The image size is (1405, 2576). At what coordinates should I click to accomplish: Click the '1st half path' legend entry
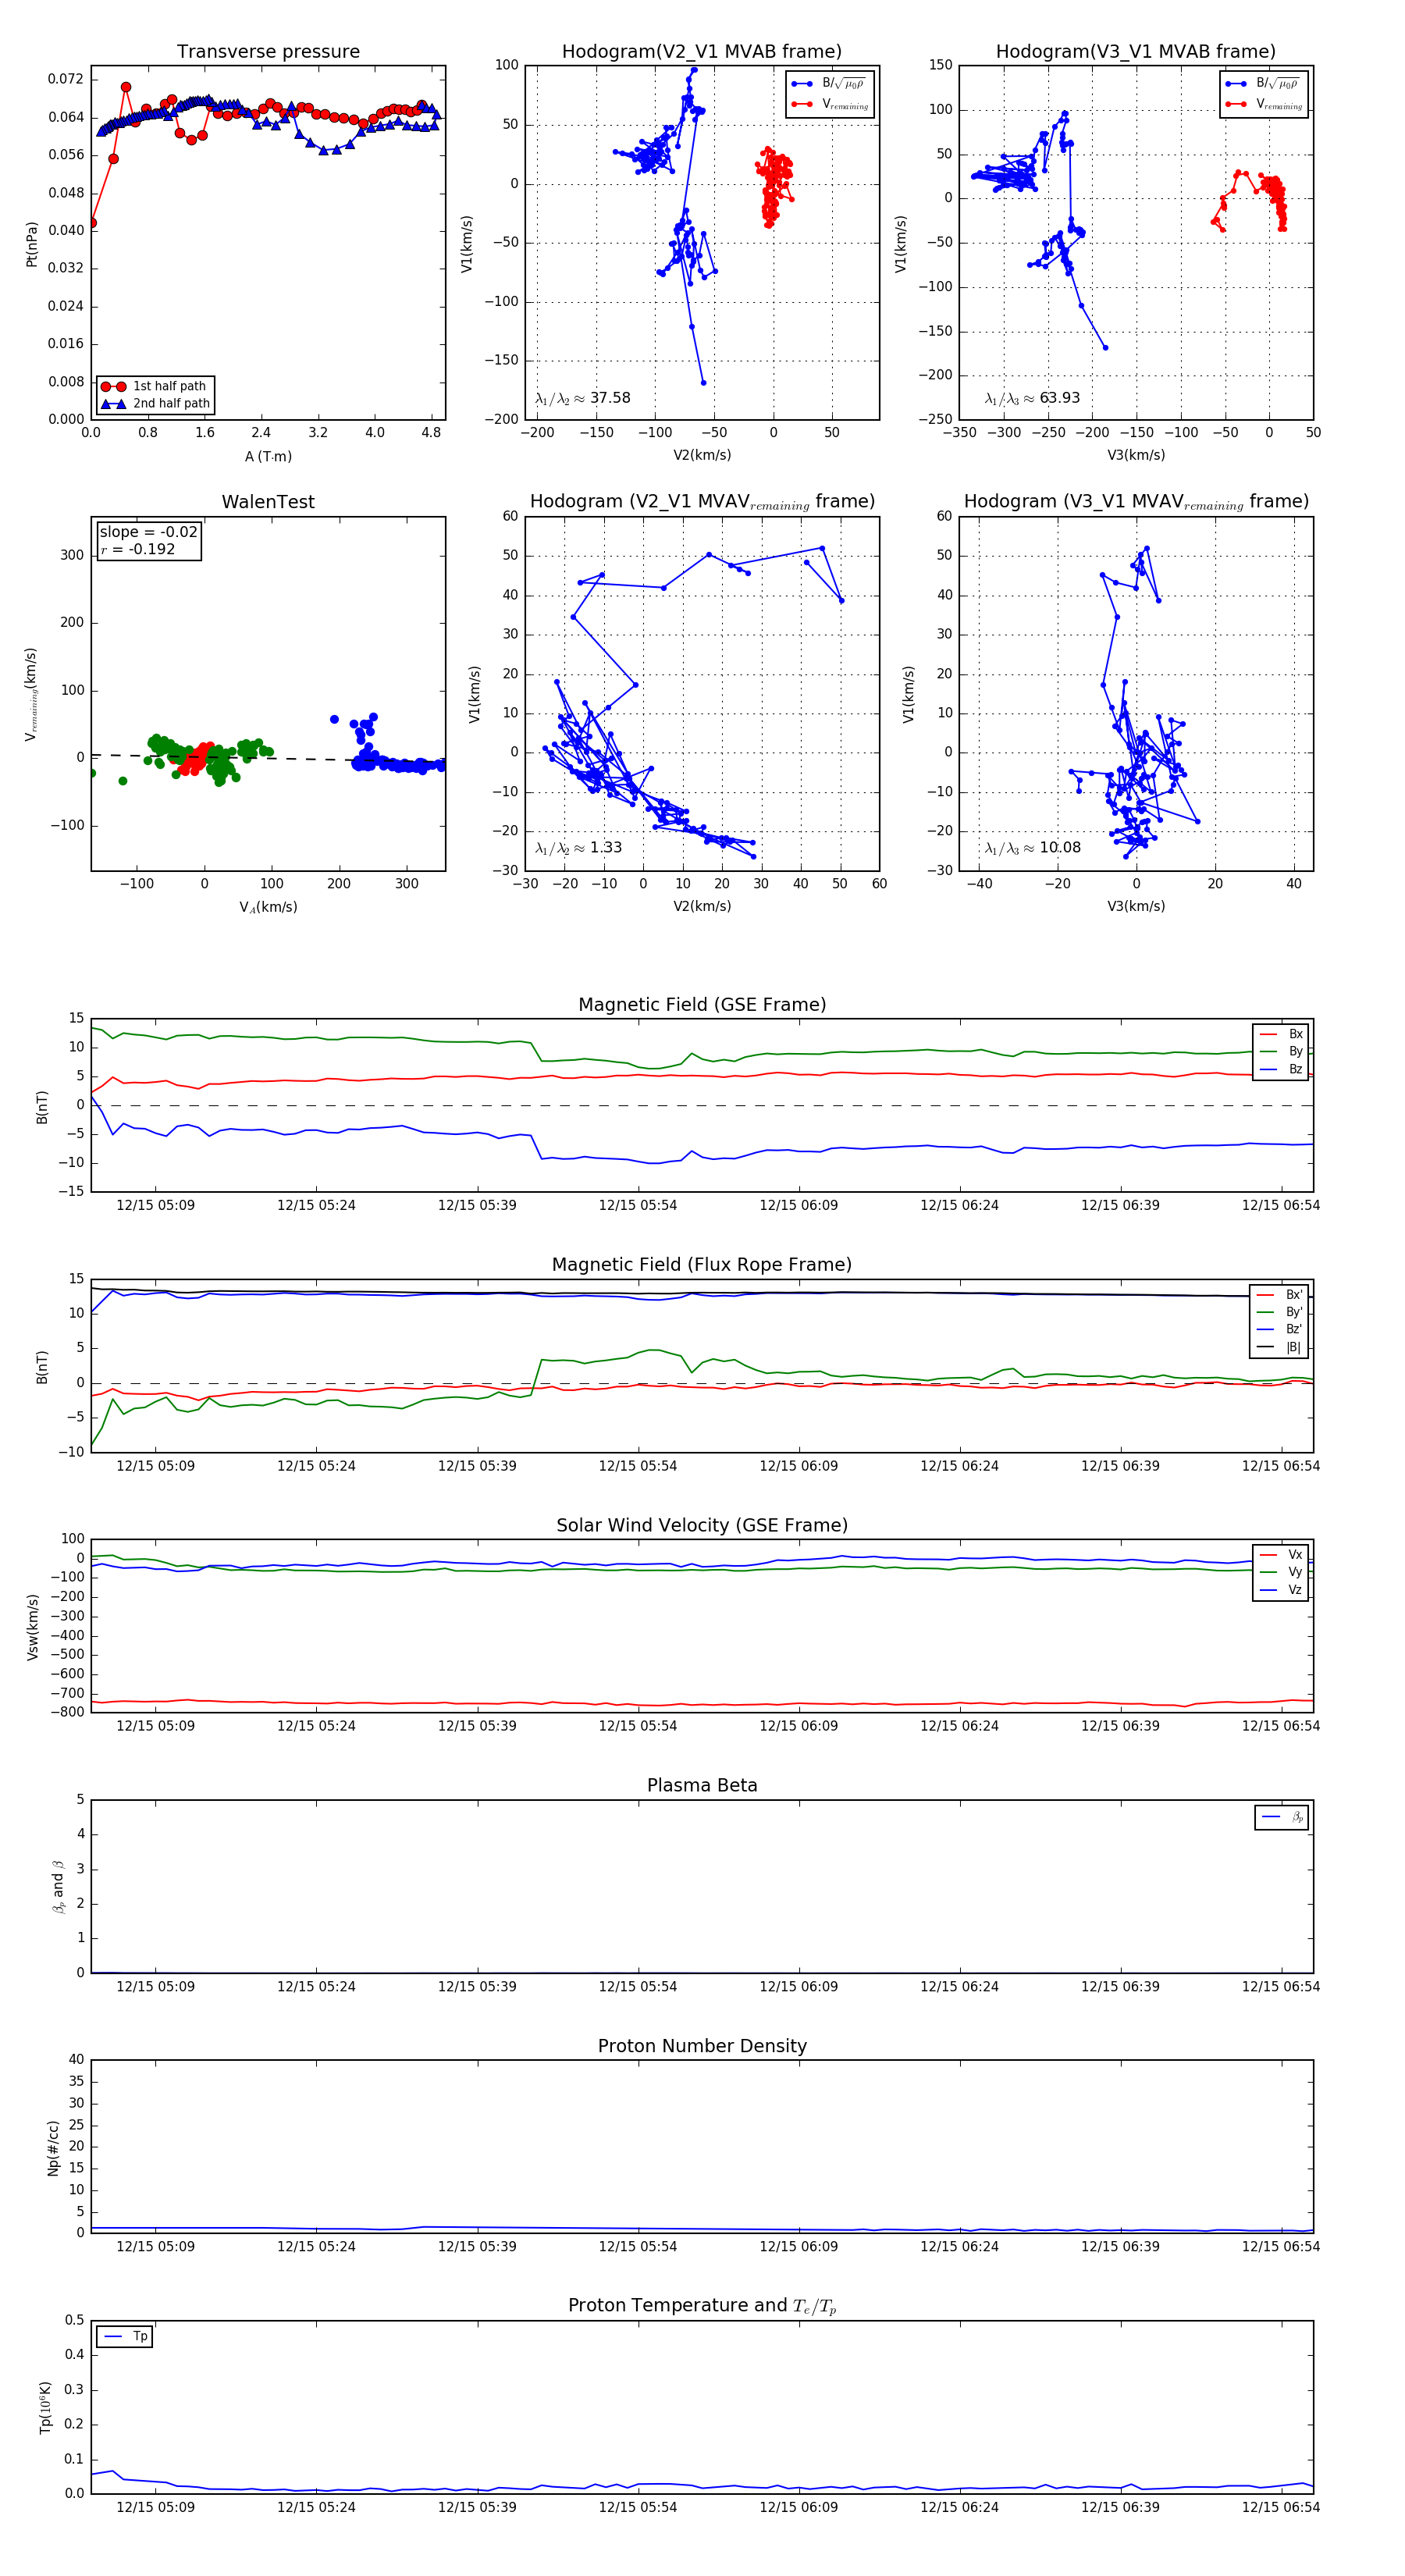(156, 386)
